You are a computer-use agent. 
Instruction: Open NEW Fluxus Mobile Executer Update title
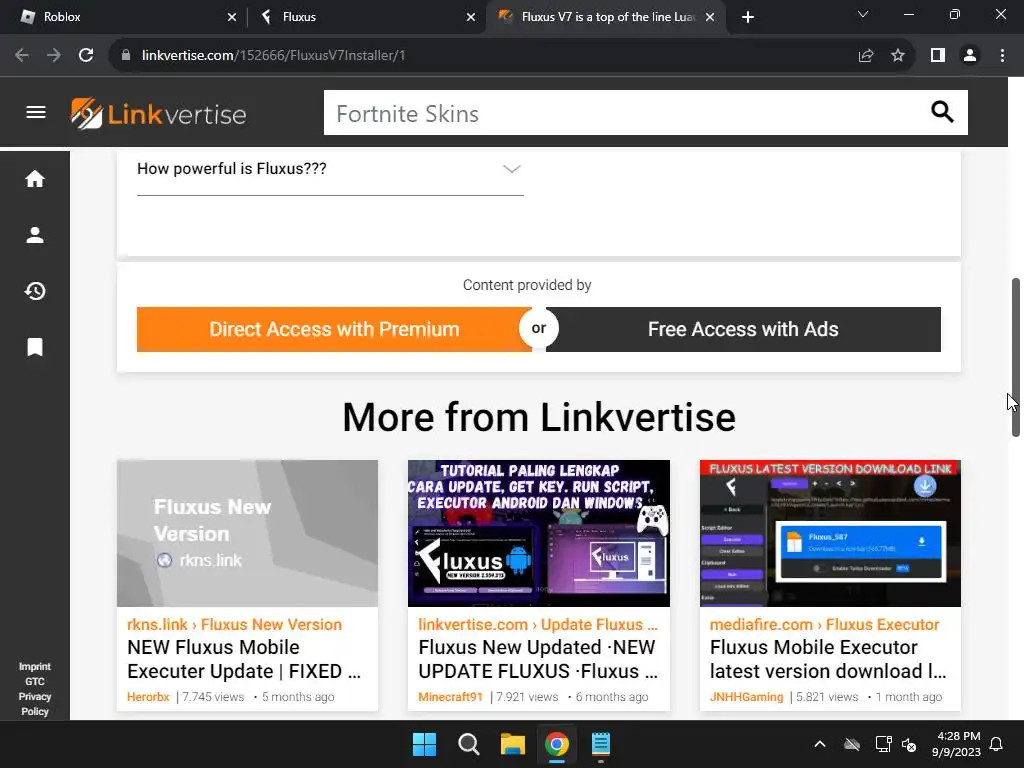coord(244,659)
